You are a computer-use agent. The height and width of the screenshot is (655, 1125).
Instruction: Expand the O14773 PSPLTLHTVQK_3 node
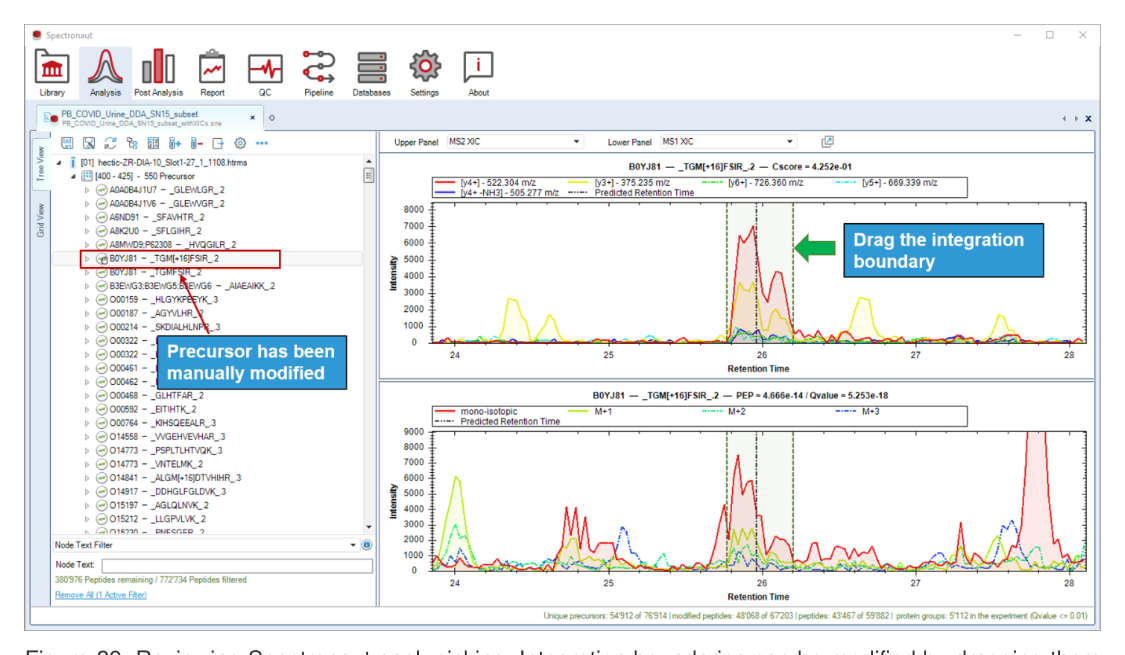coord(87,451)
